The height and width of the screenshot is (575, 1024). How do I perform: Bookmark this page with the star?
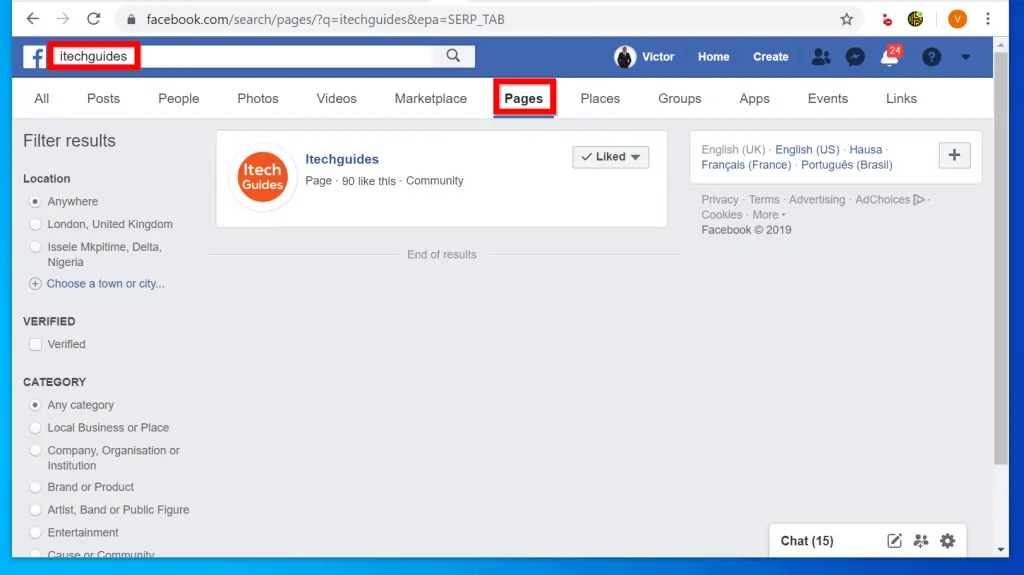coord(846,19)
